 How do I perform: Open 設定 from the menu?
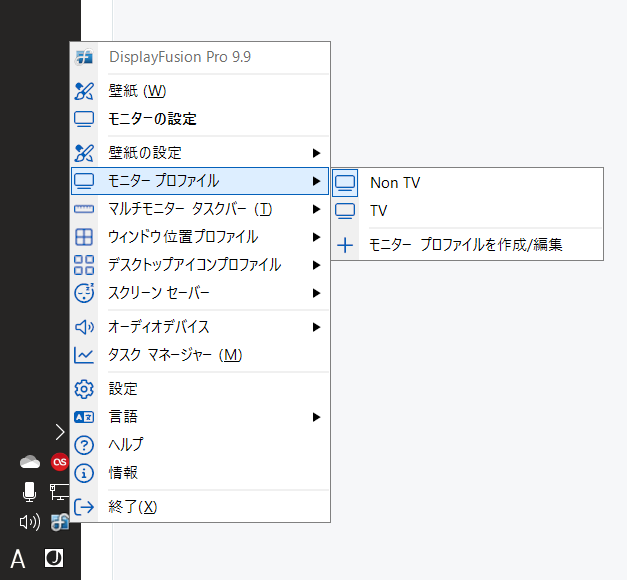(x=200, y=389)
